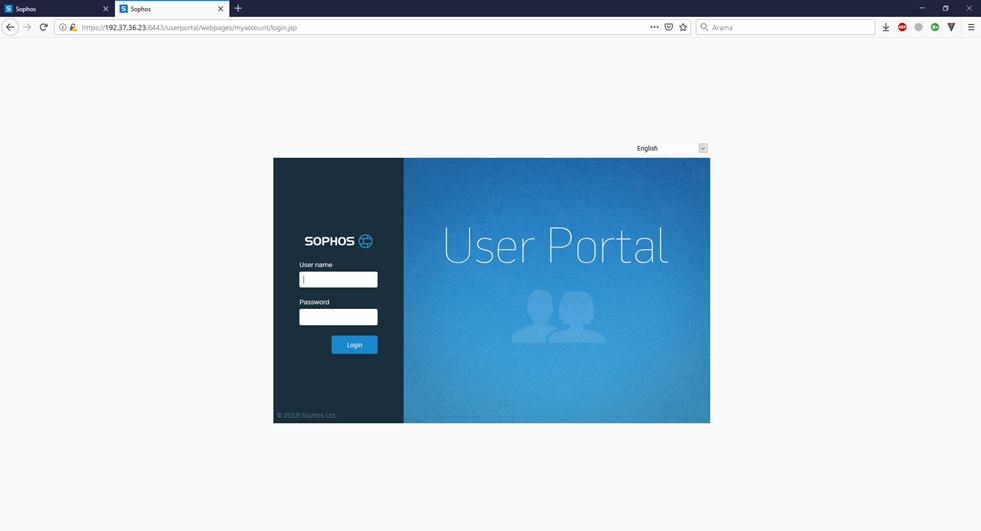Click the browser Back arrow
The height and width of the screenshot is (531, 981).
[10, 27]
